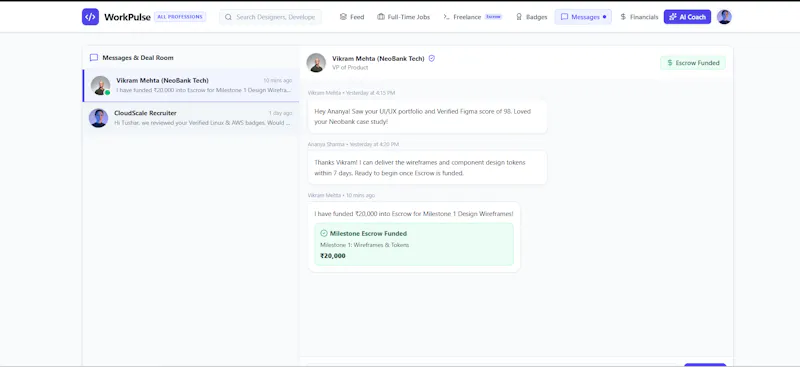Open the Financials tab
This screenshot has height=367, width=800.
[639, 17]
